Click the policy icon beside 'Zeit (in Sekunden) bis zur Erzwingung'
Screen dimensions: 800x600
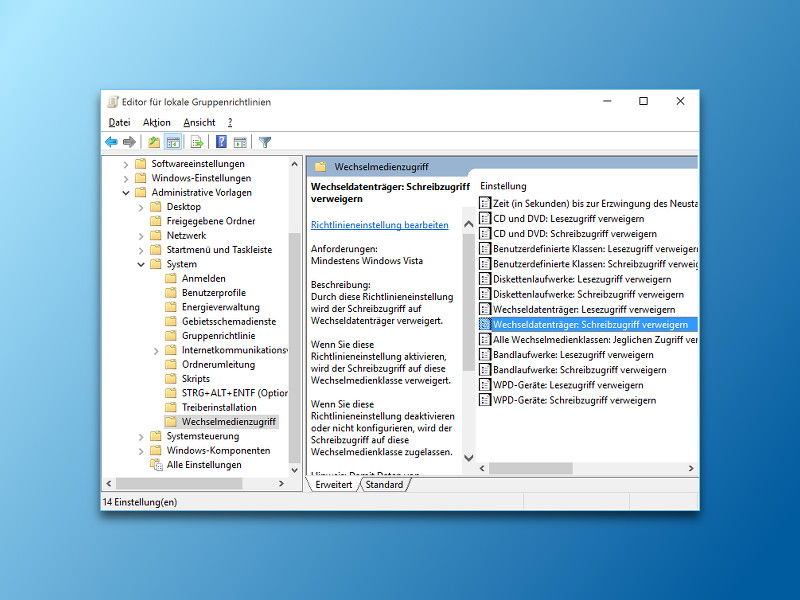(x=485, y=204)
